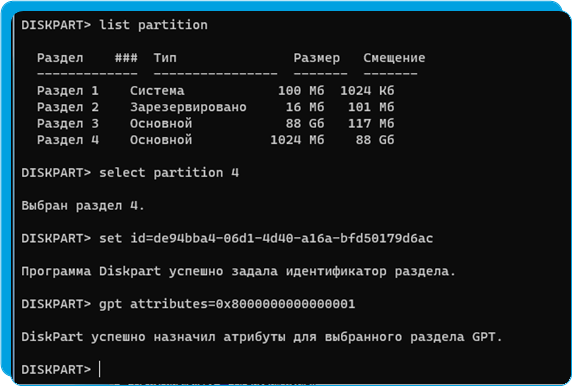Select the 'Раздел 3' row label

pyautogui.click(x=68, y=123)
